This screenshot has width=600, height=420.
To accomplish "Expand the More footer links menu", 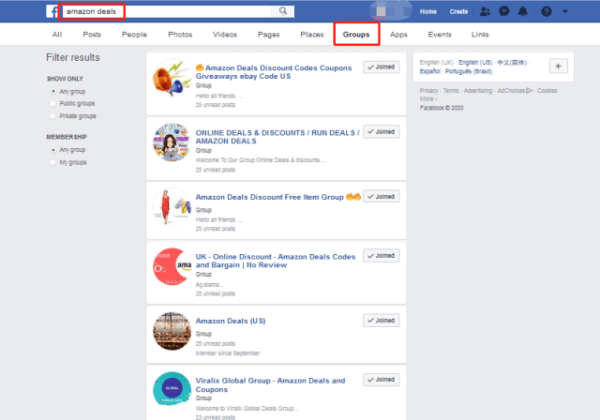I will tap(428, 99).
